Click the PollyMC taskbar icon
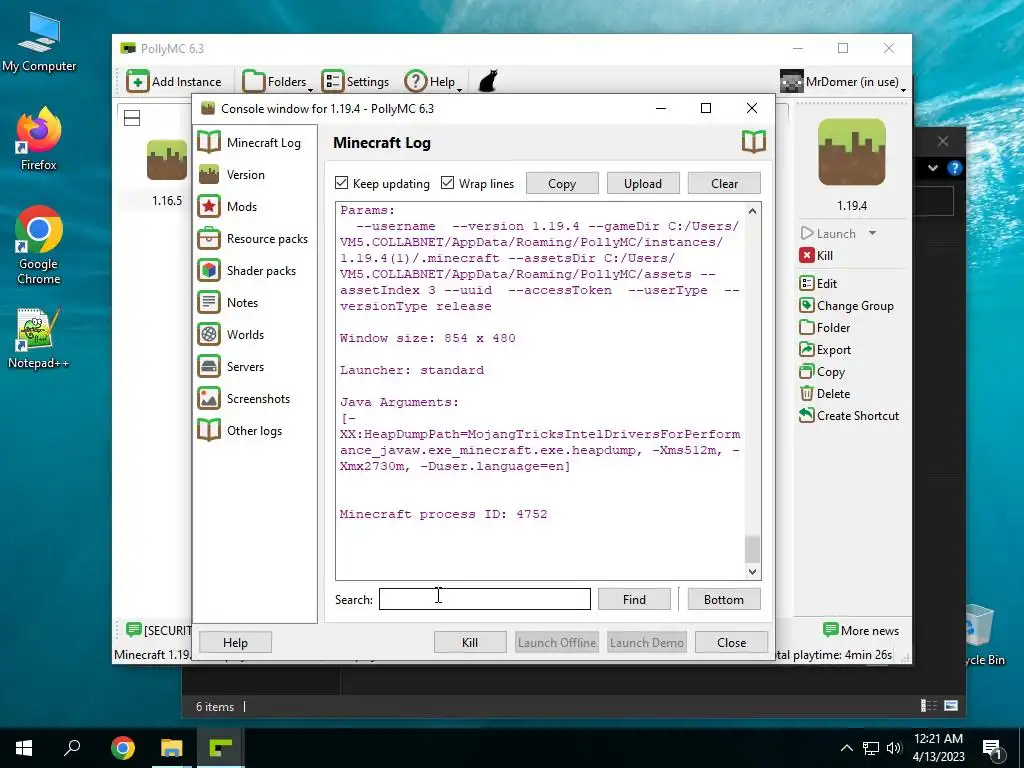The image size is (1024, 768). [220, 748]
